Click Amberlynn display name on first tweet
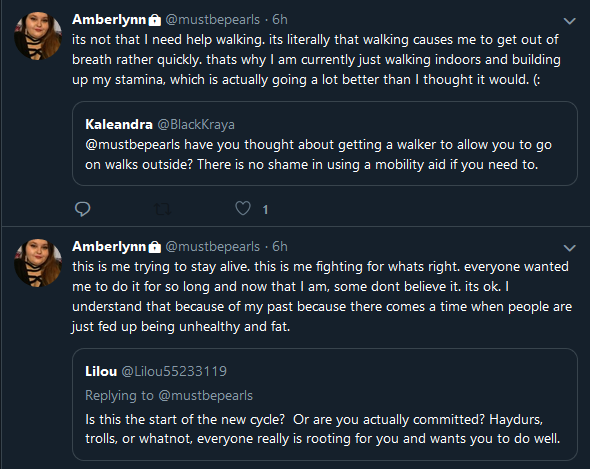Image resolution: width=590 pixels, height=469 pixels. pyautogui.click(x=109, y=20)
